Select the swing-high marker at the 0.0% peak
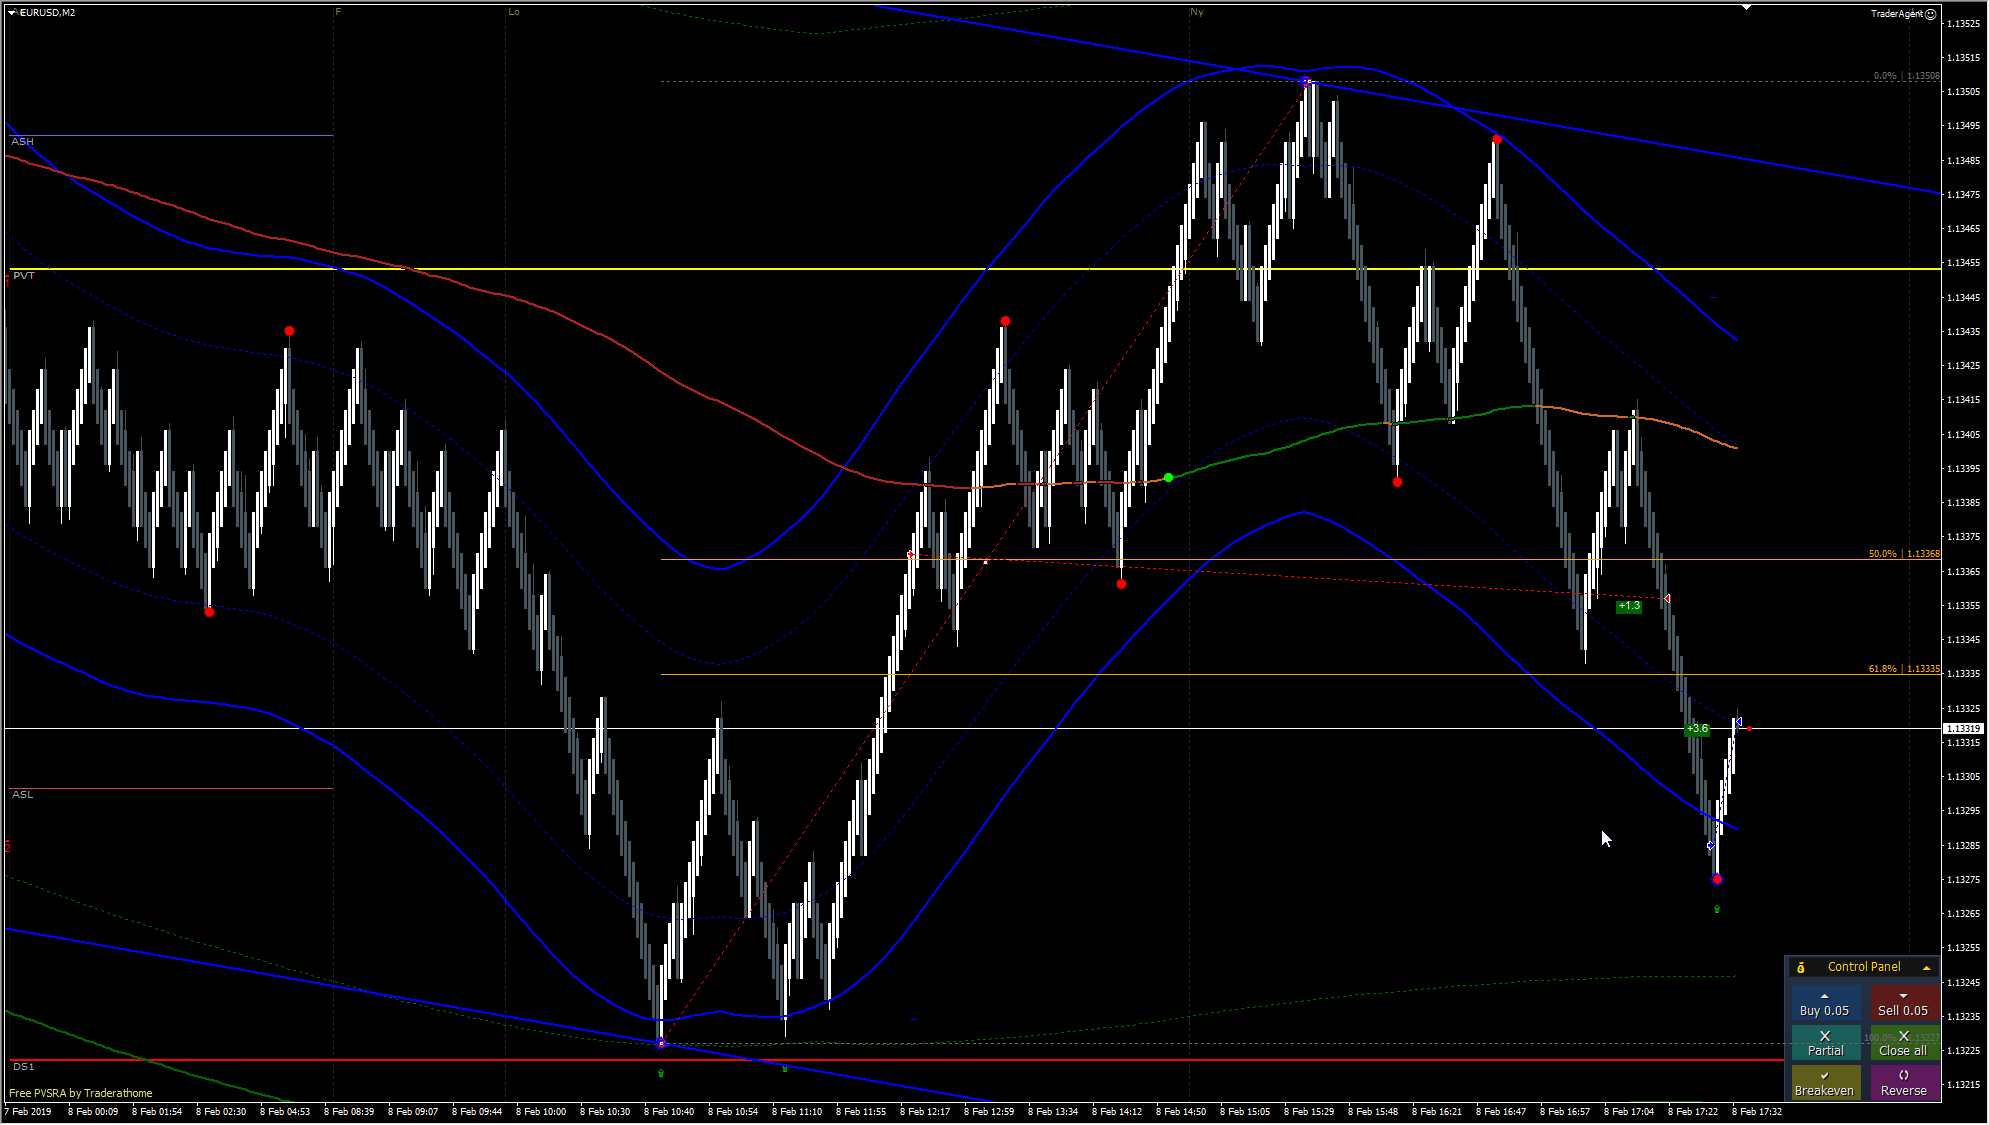 click(1305, 82)
